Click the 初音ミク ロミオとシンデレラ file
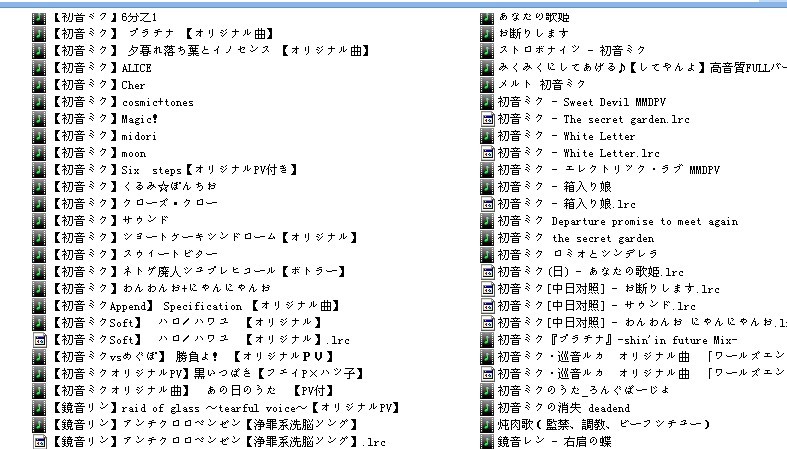This screenshot has width=787, height=449. click(578, 255)
